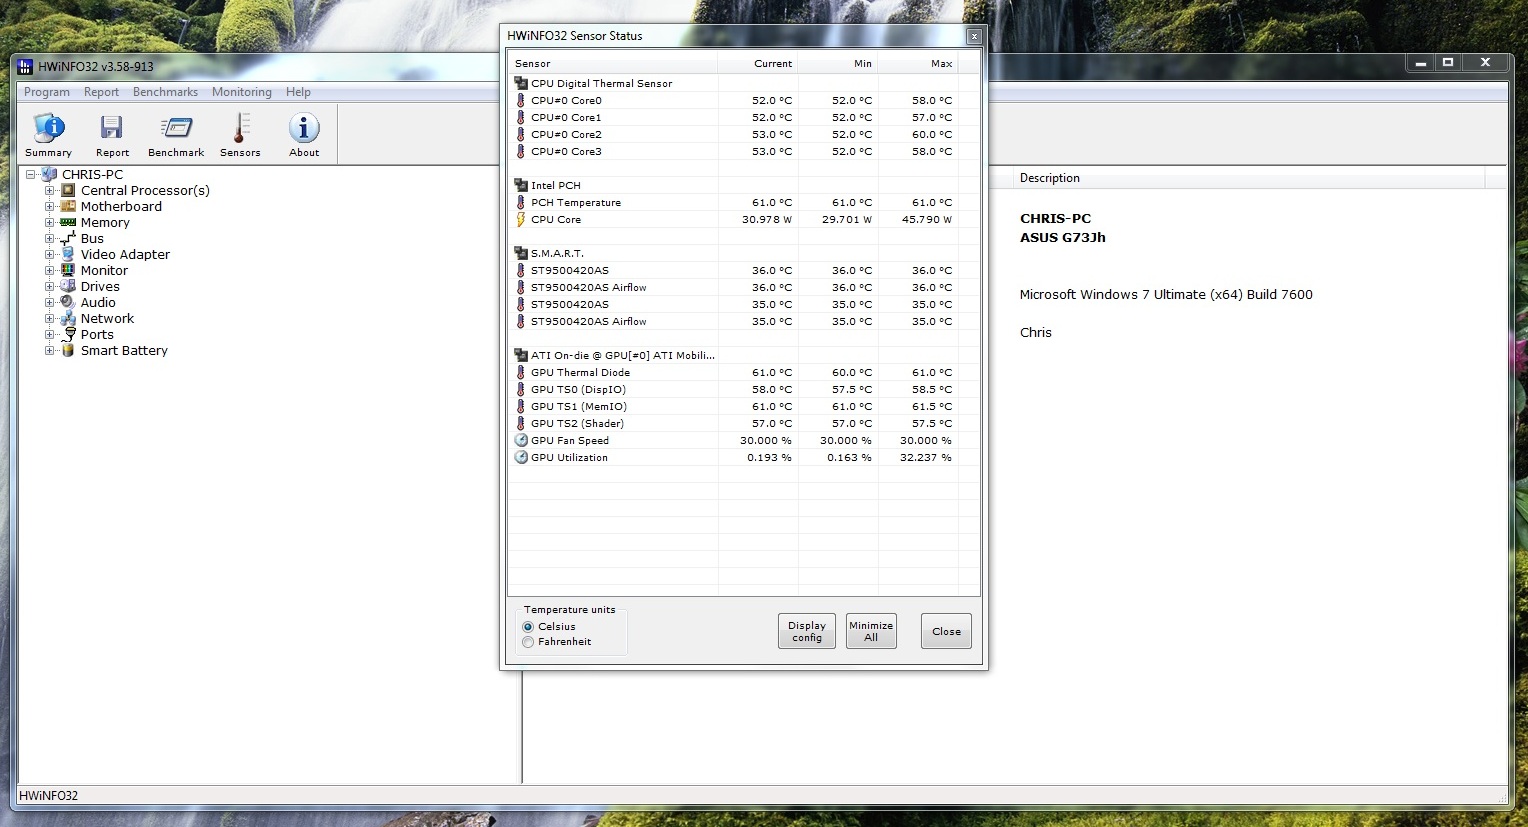Click the Minimize All button
Image resolution: width=1528 pixels, height=827 pixels.
coord(871,631)
